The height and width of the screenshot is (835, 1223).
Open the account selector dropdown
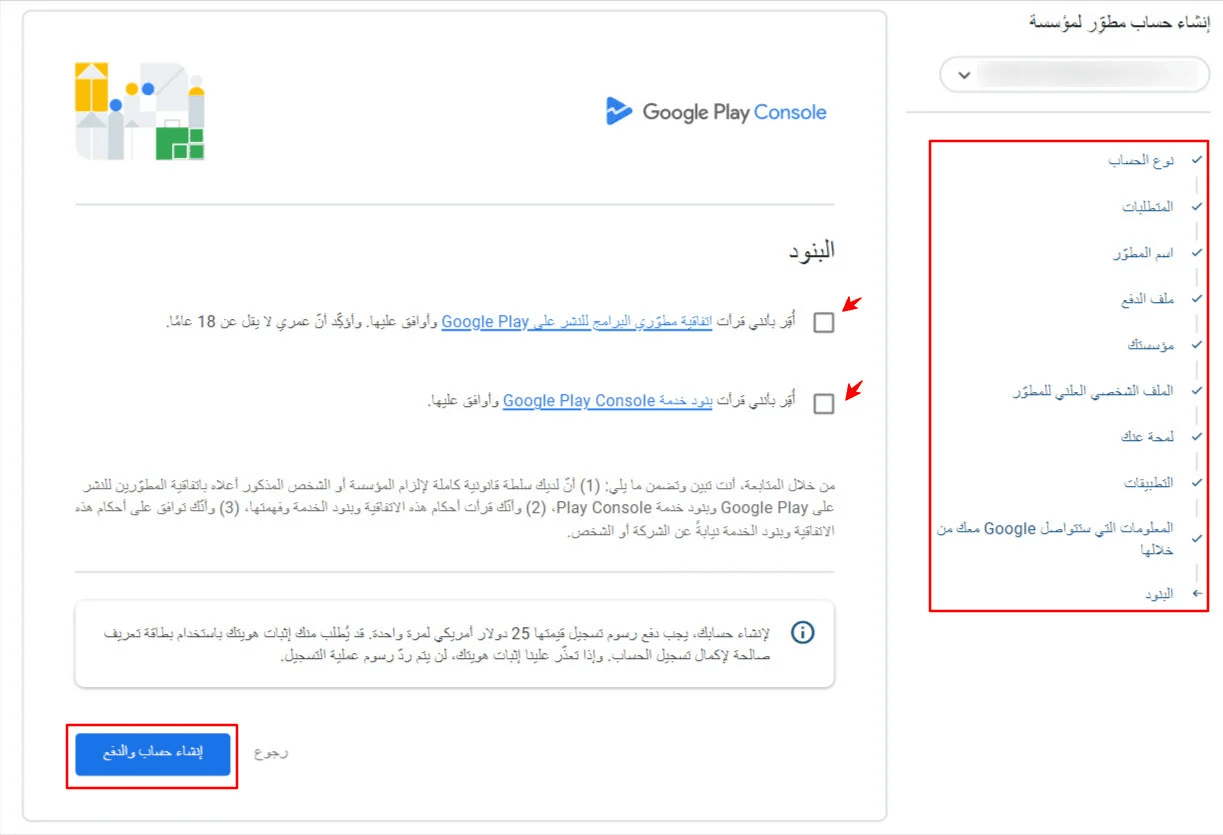1070,75
